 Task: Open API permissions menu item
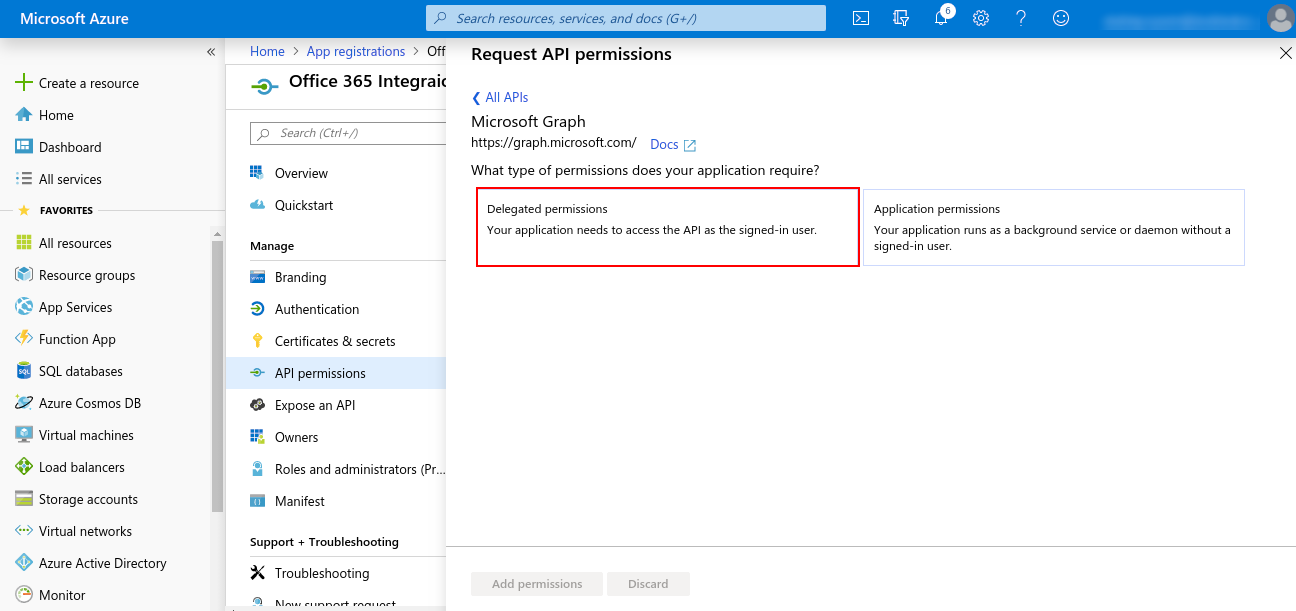[x=320, y=373]
